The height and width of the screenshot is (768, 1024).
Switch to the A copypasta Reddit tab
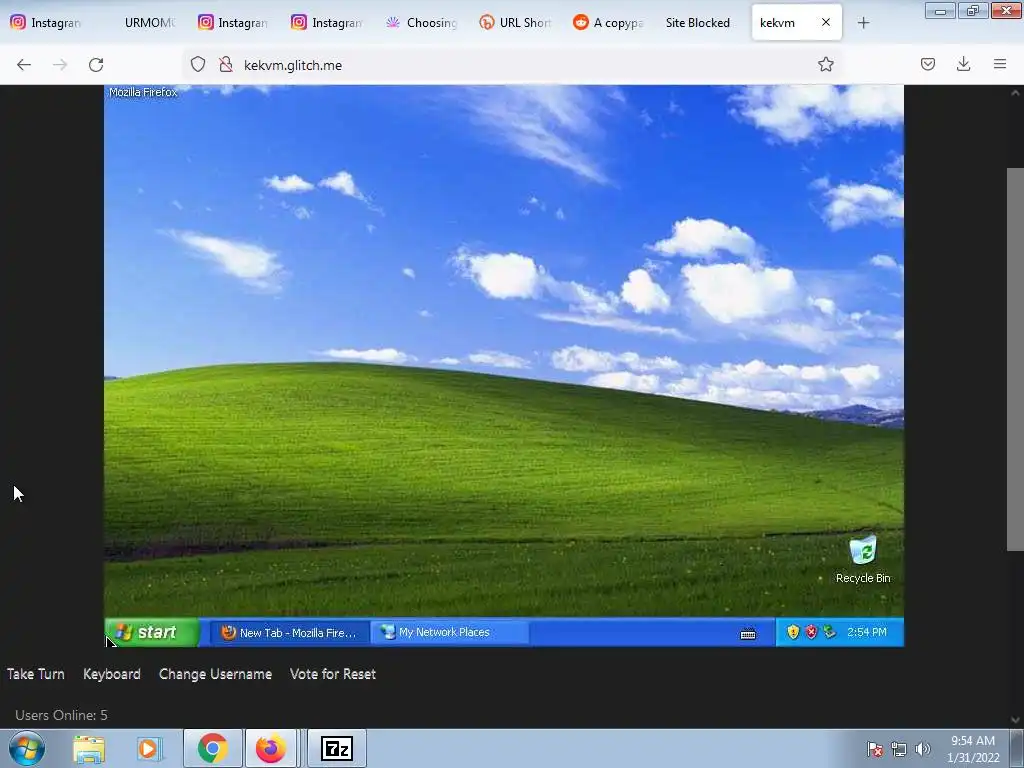(609, 23)
